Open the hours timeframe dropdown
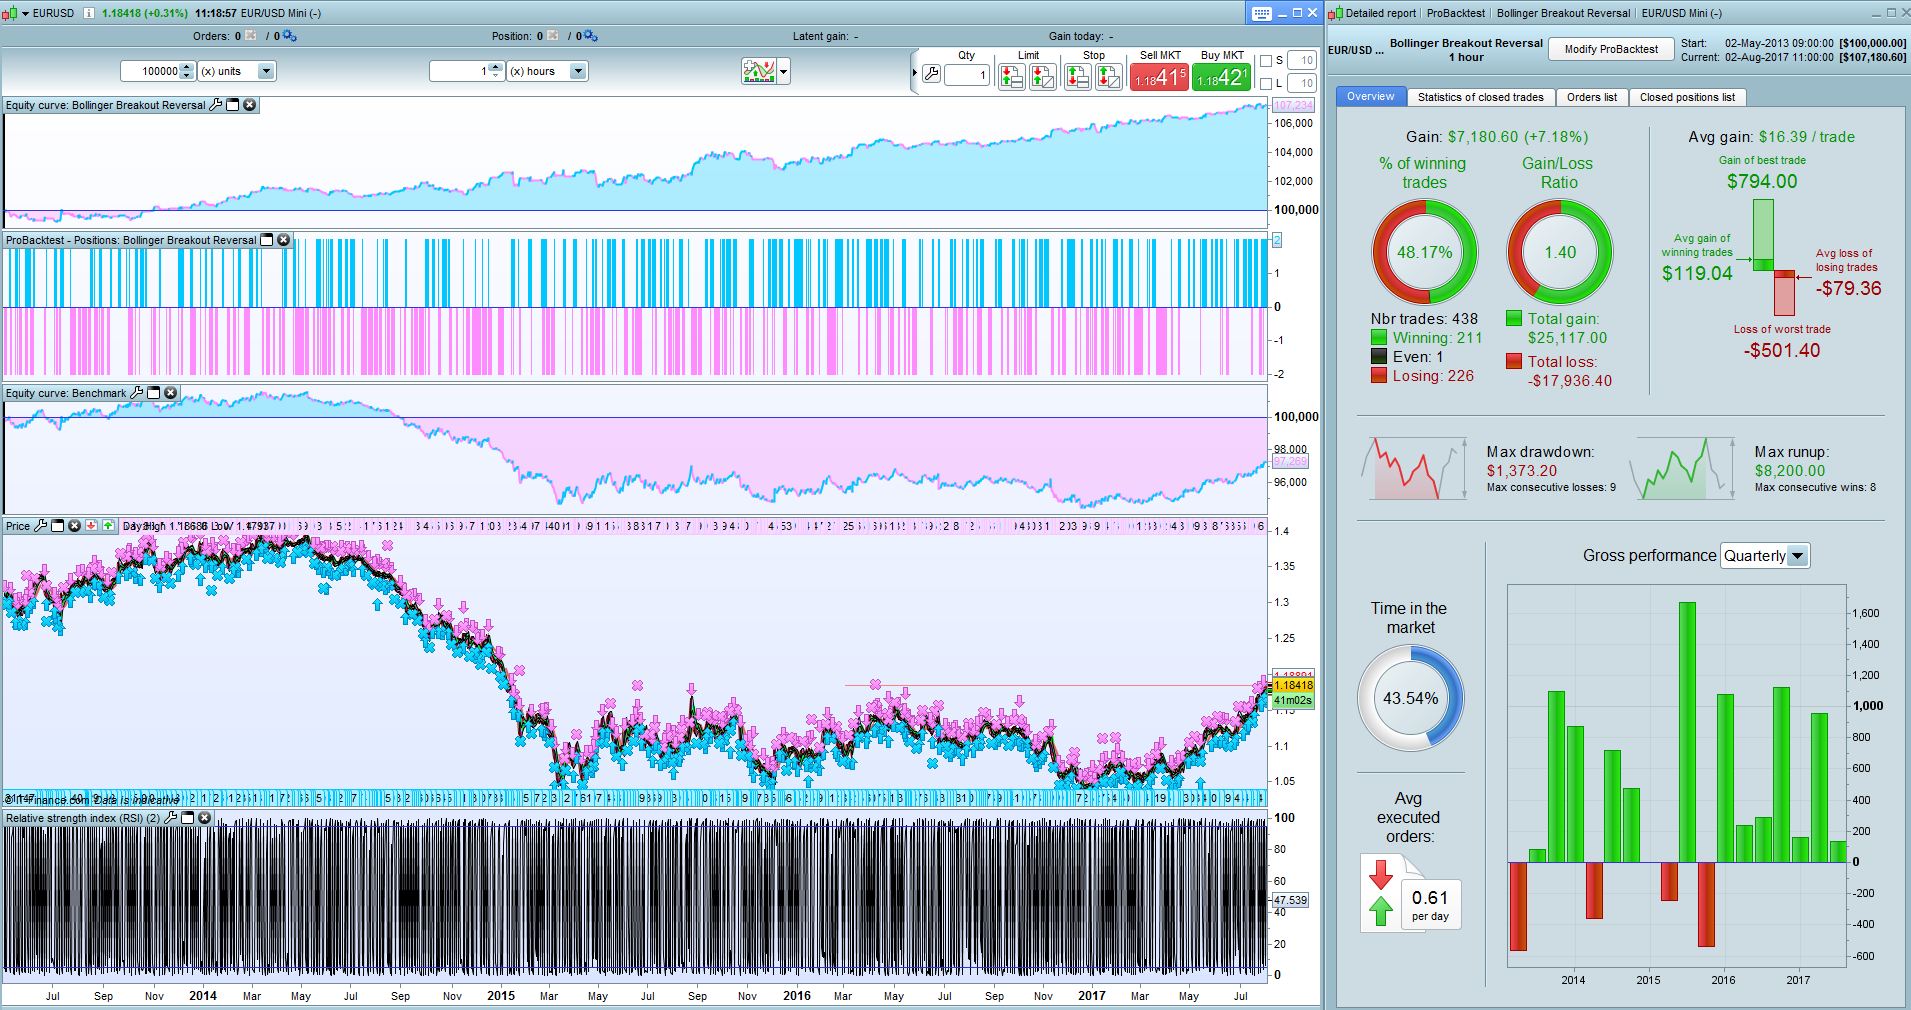 click(578, 71)
